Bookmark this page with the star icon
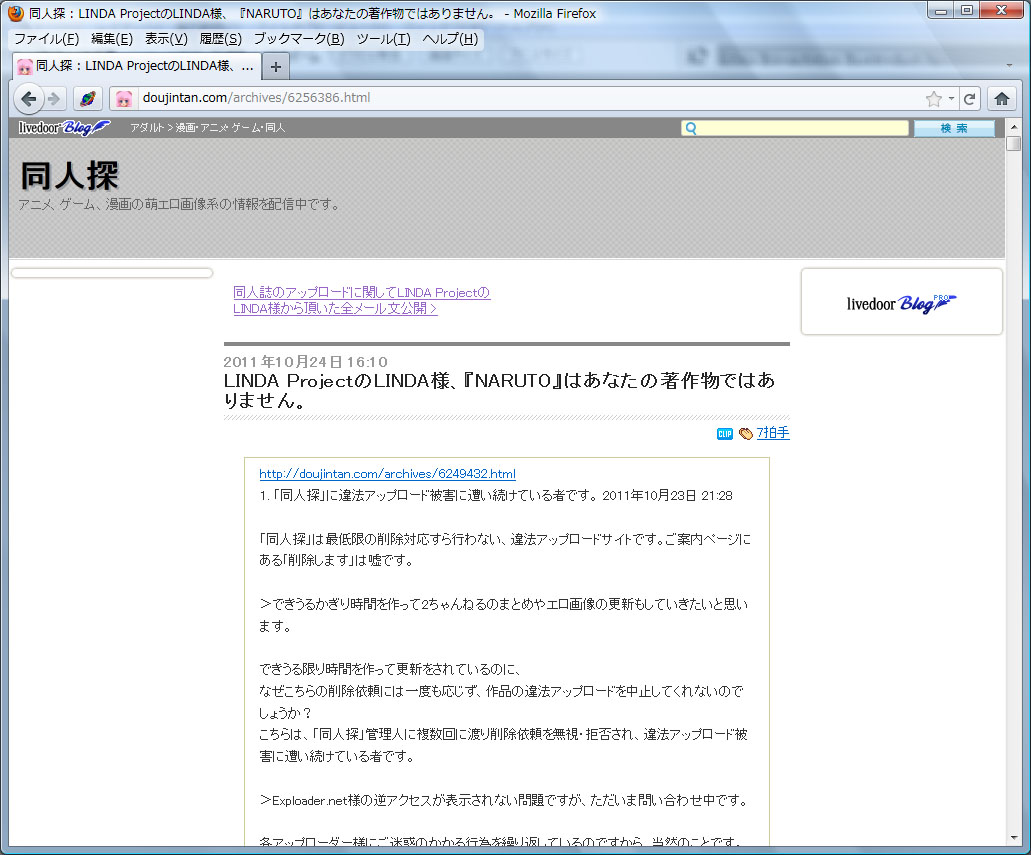 click(x=933, y=99)
